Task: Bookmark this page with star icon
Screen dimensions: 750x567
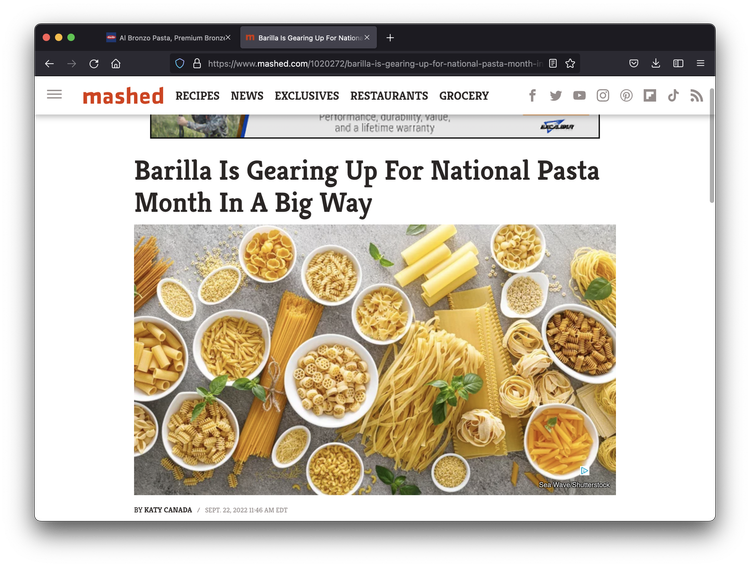Action: (x=570, y=63)
